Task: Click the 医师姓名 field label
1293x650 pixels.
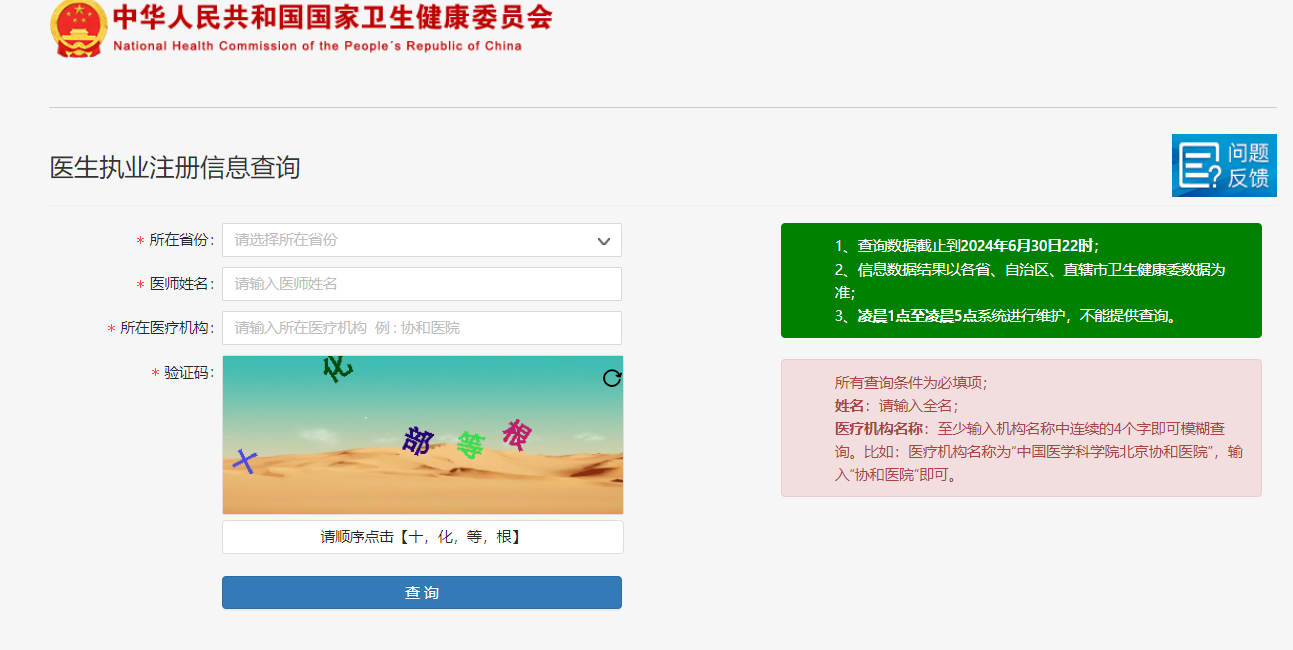Action: coord(181,284)
